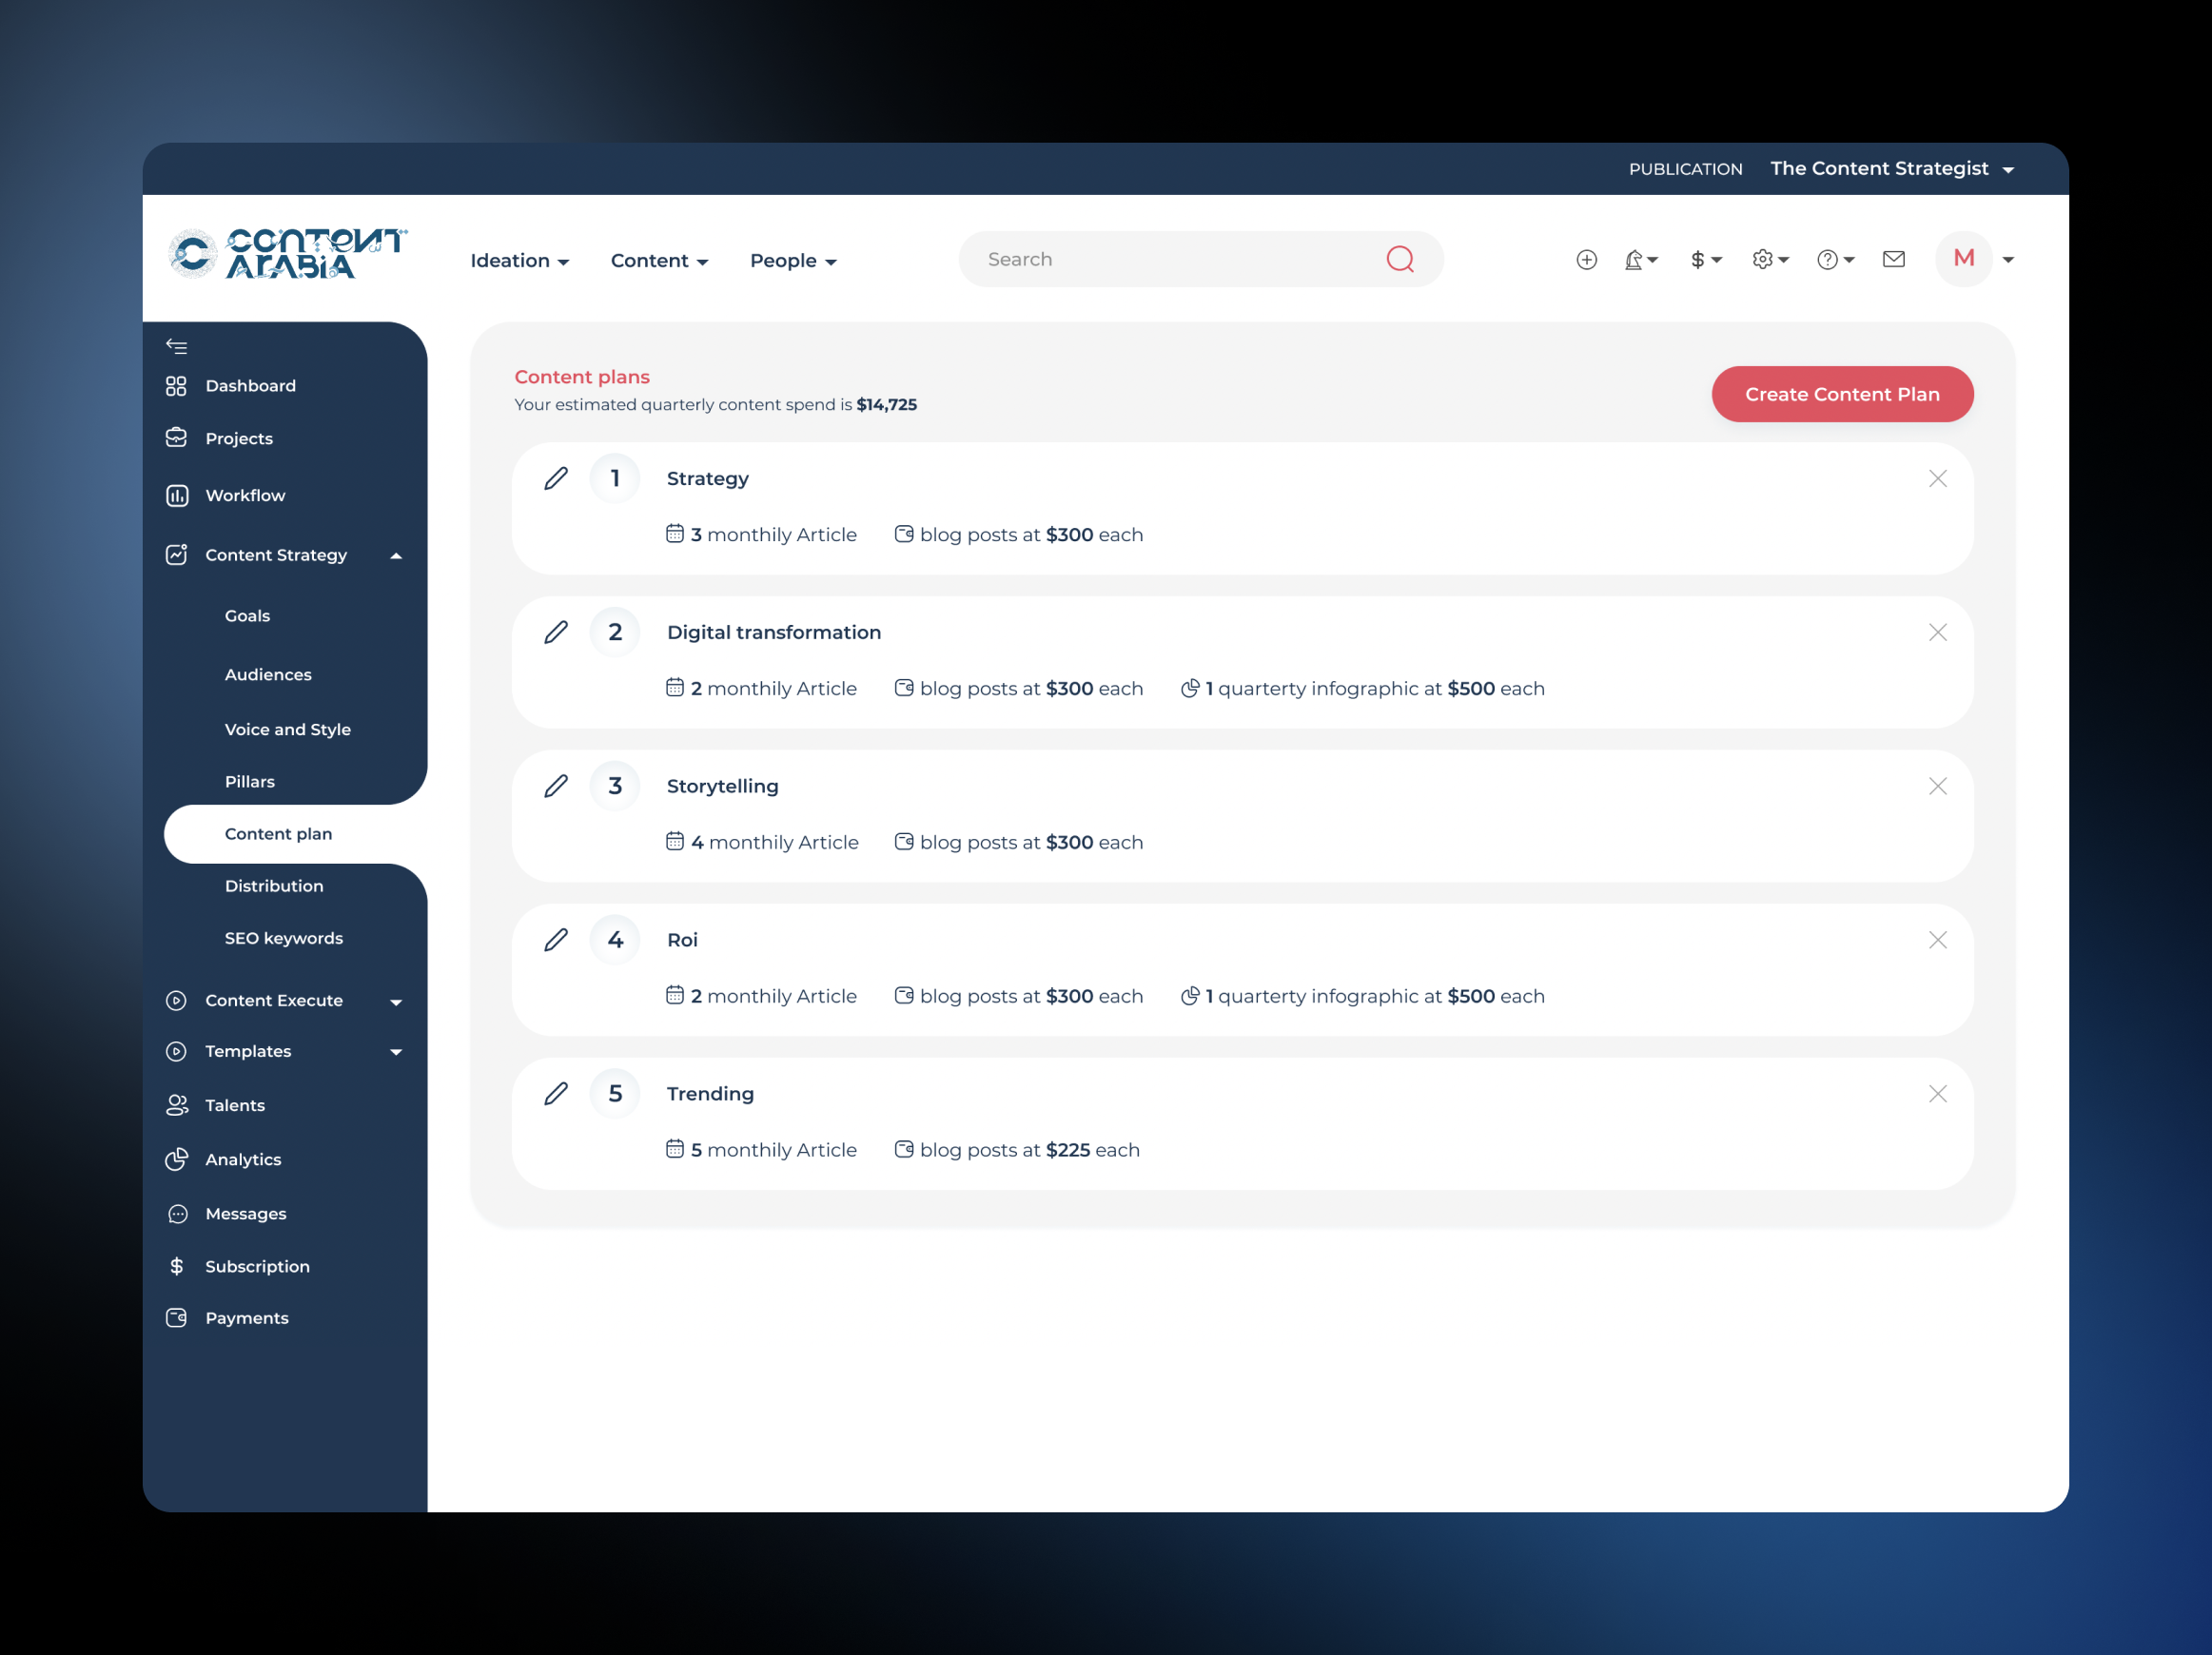Click the pencil edit icon for Strategy plan
The width and height of the screenshot is (2212, 1655).
[x=556, y=479]
